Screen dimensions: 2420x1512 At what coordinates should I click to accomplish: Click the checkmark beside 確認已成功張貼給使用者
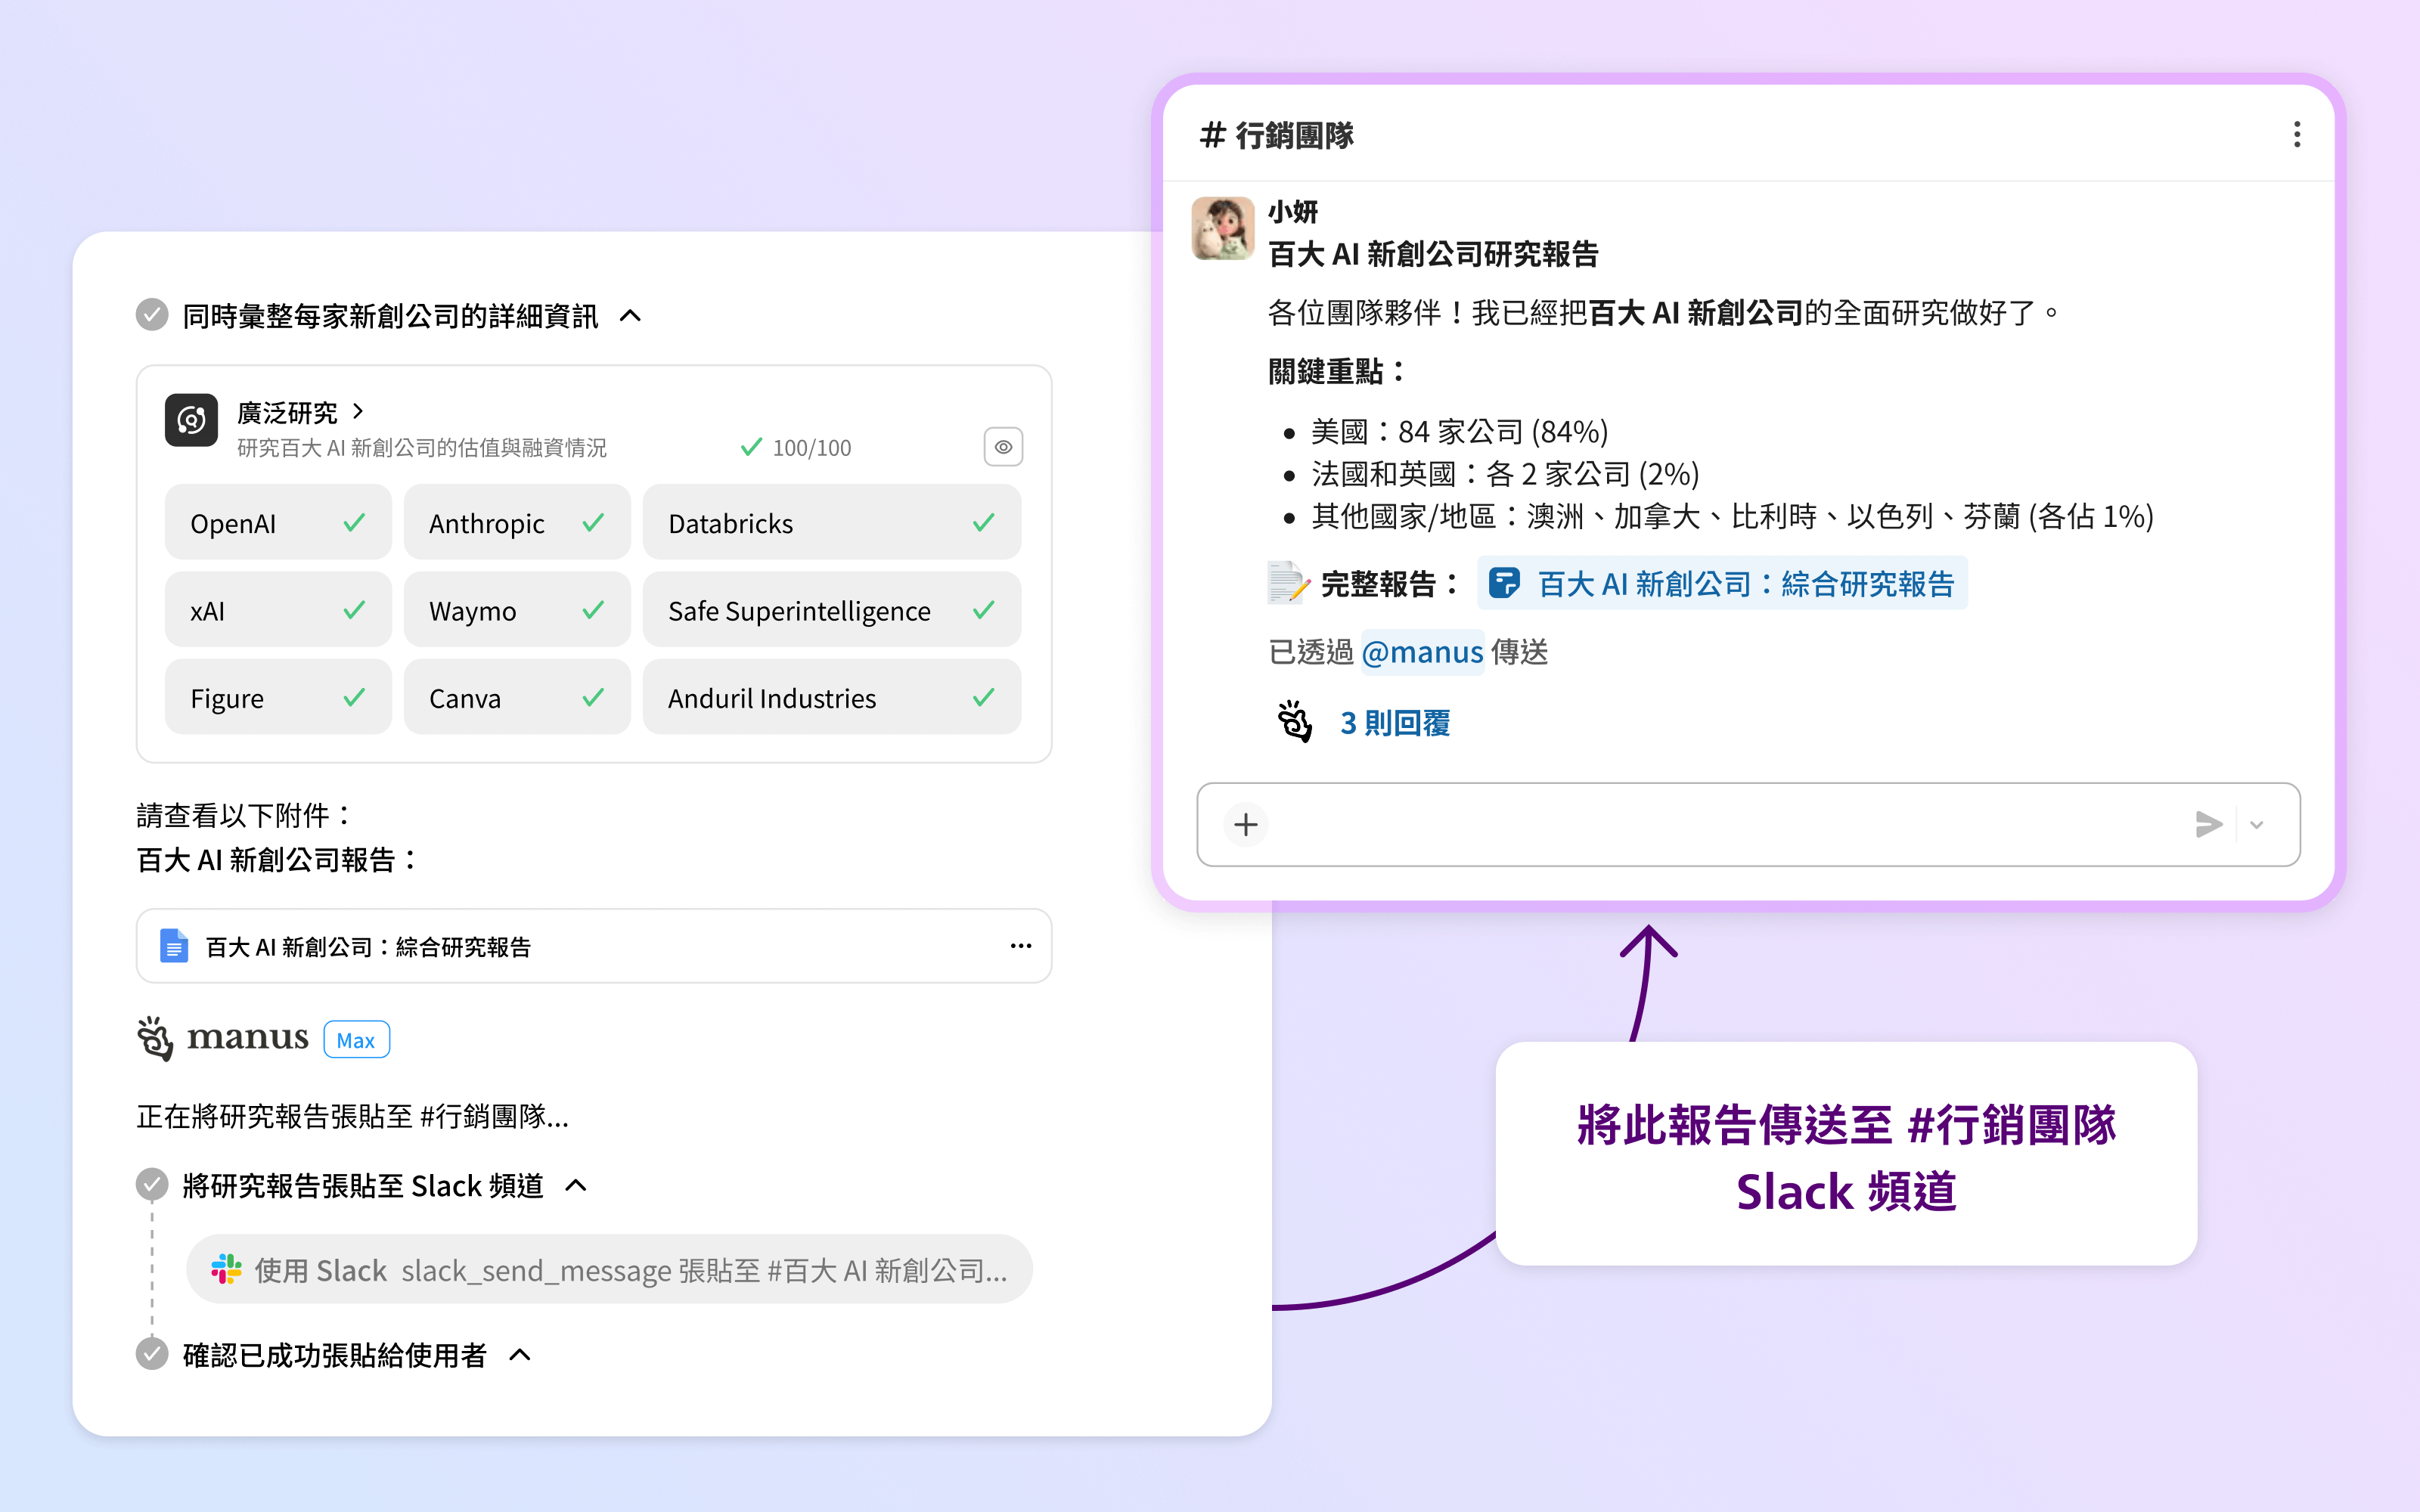(x=152, y=1354)
